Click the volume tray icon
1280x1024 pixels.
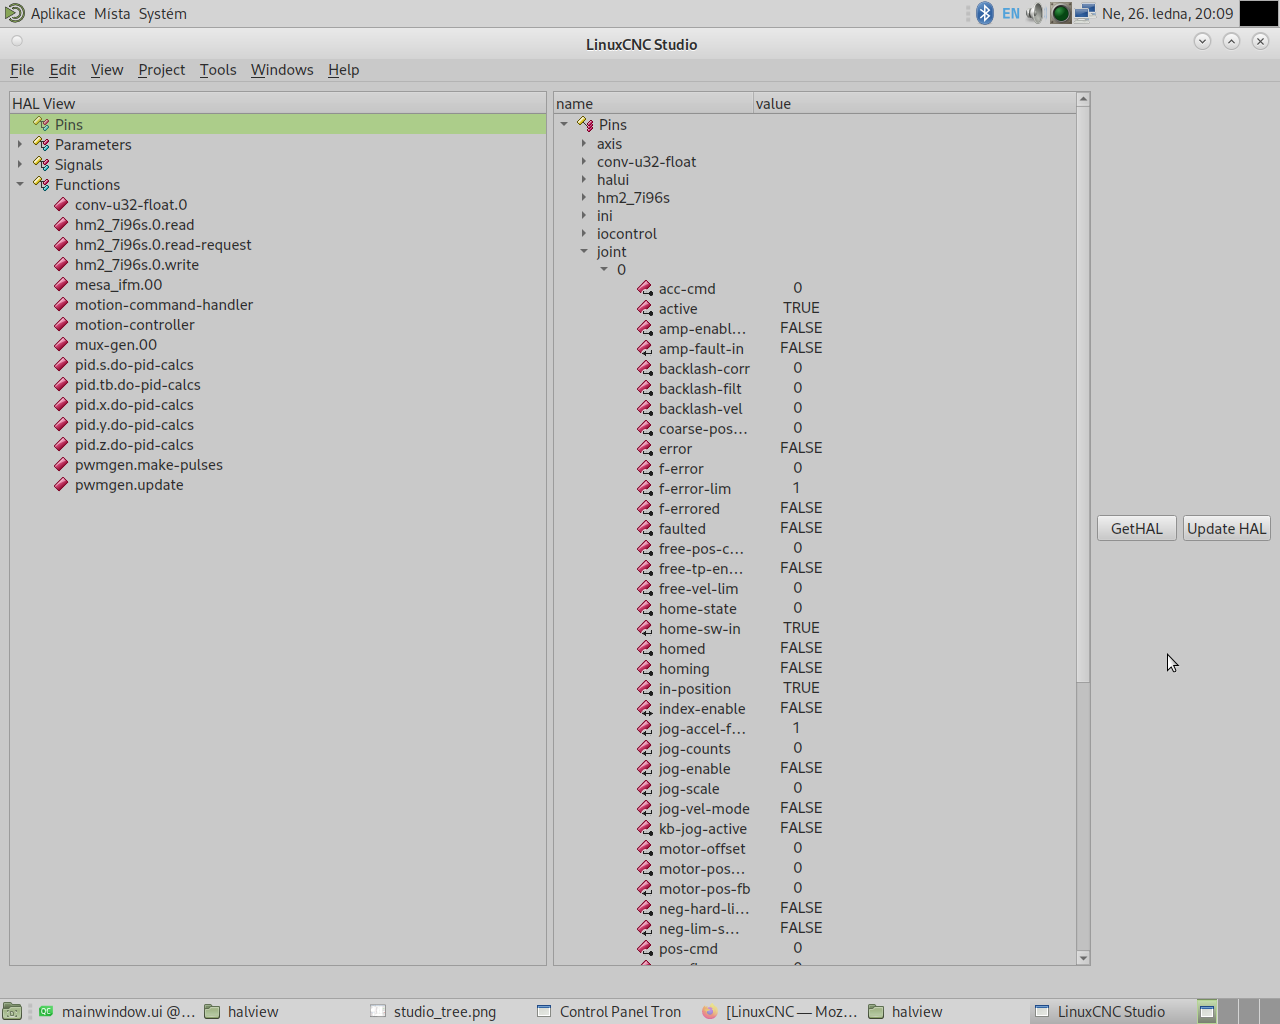point(1035,13)
